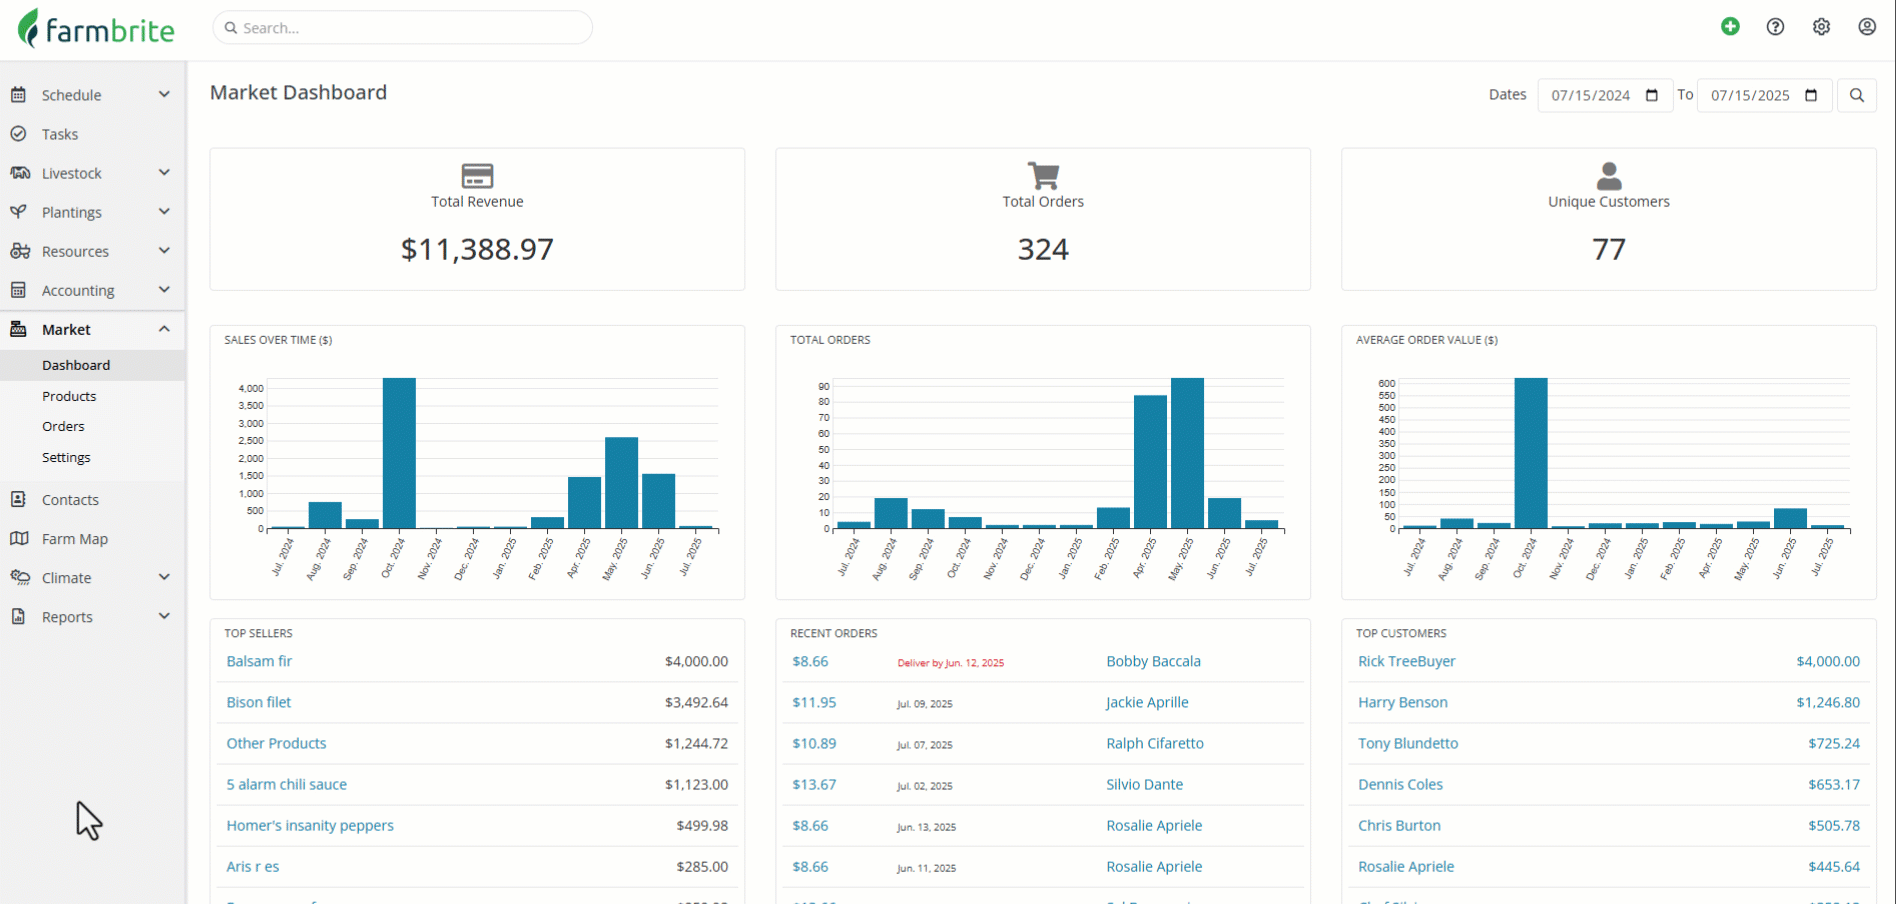Open Bobby Baccala recent order customer
This screenshot has height=904, width=1896.
[x=1153, y=661]
